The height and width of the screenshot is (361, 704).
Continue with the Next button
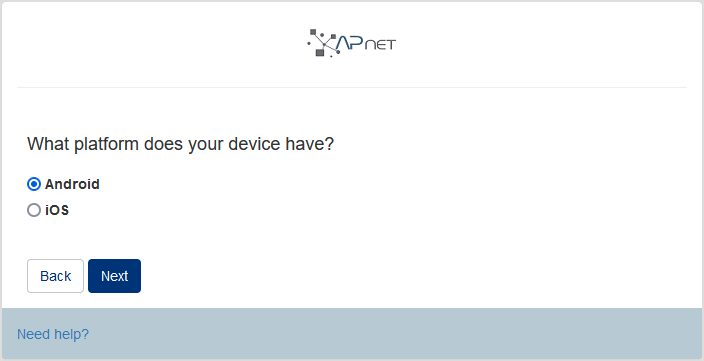click(x=114, y=276)
